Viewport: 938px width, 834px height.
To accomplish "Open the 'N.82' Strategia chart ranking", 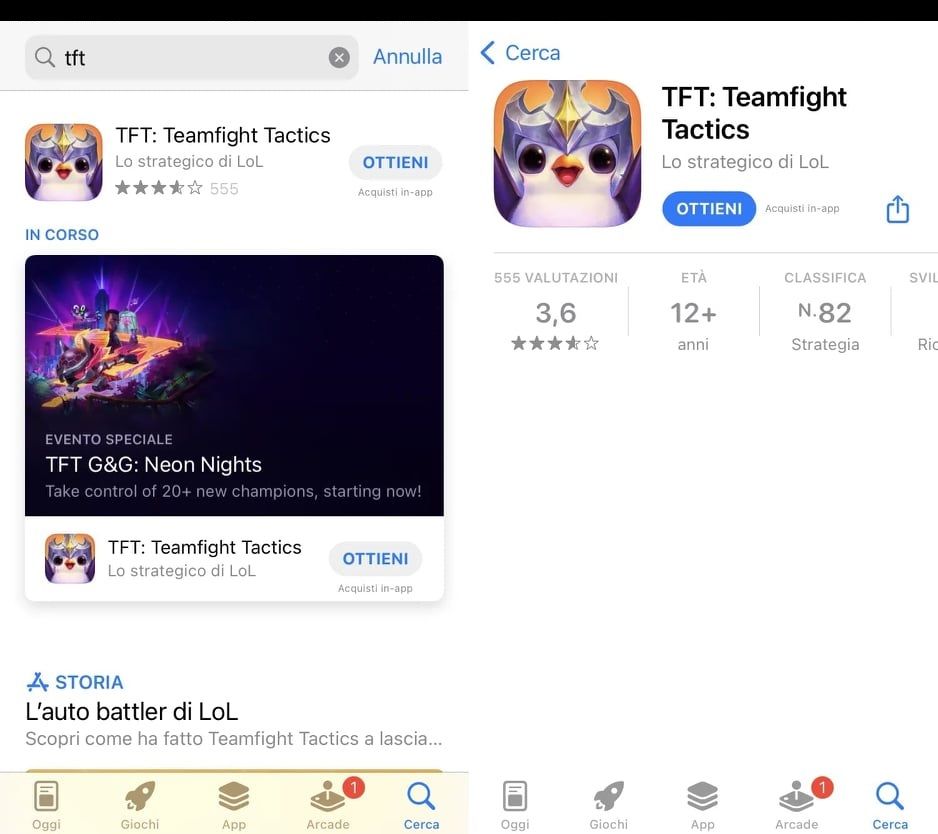I will click(x=825, y=313).
